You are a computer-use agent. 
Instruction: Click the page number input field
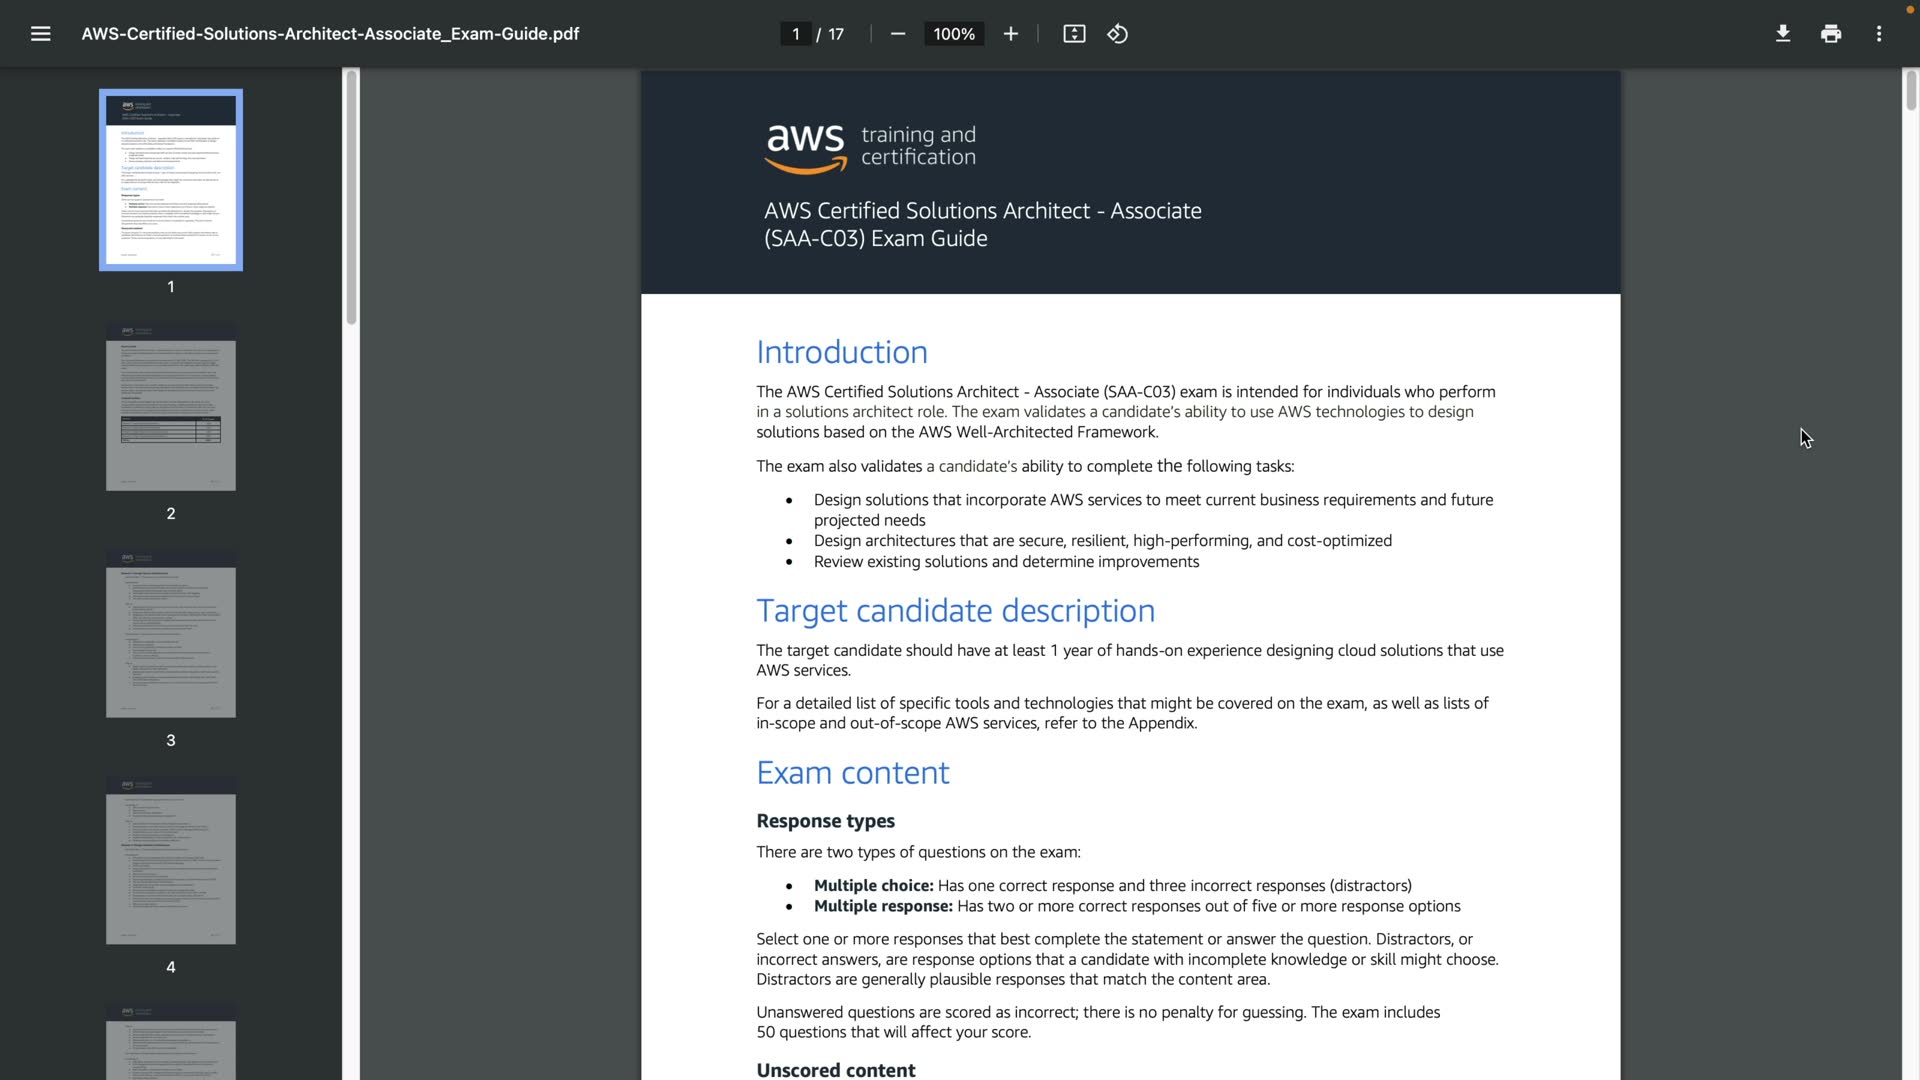point(796,34)
